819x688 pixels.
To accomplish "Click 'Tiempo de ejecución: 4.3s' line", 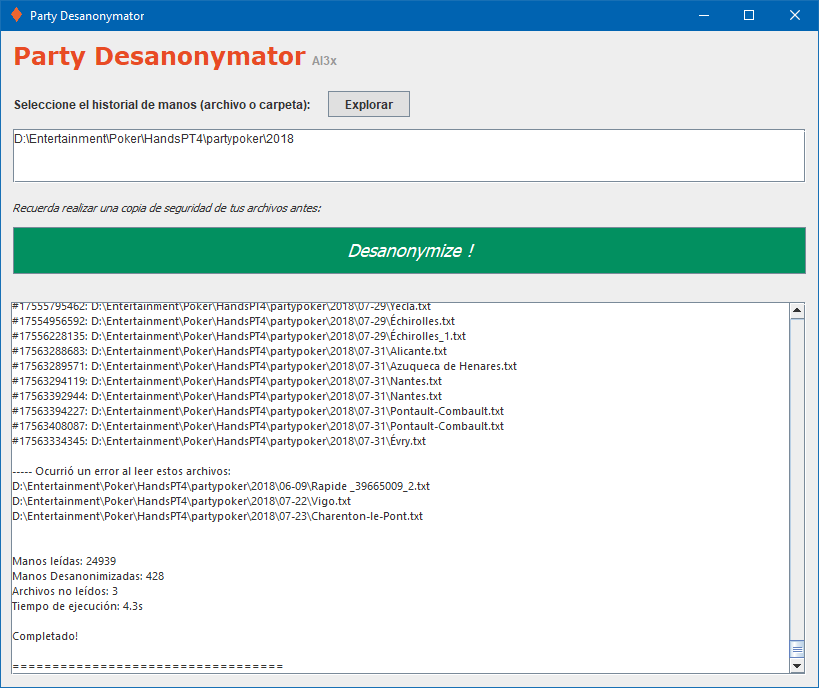I will pyautogui.click(x=77, y=607).
